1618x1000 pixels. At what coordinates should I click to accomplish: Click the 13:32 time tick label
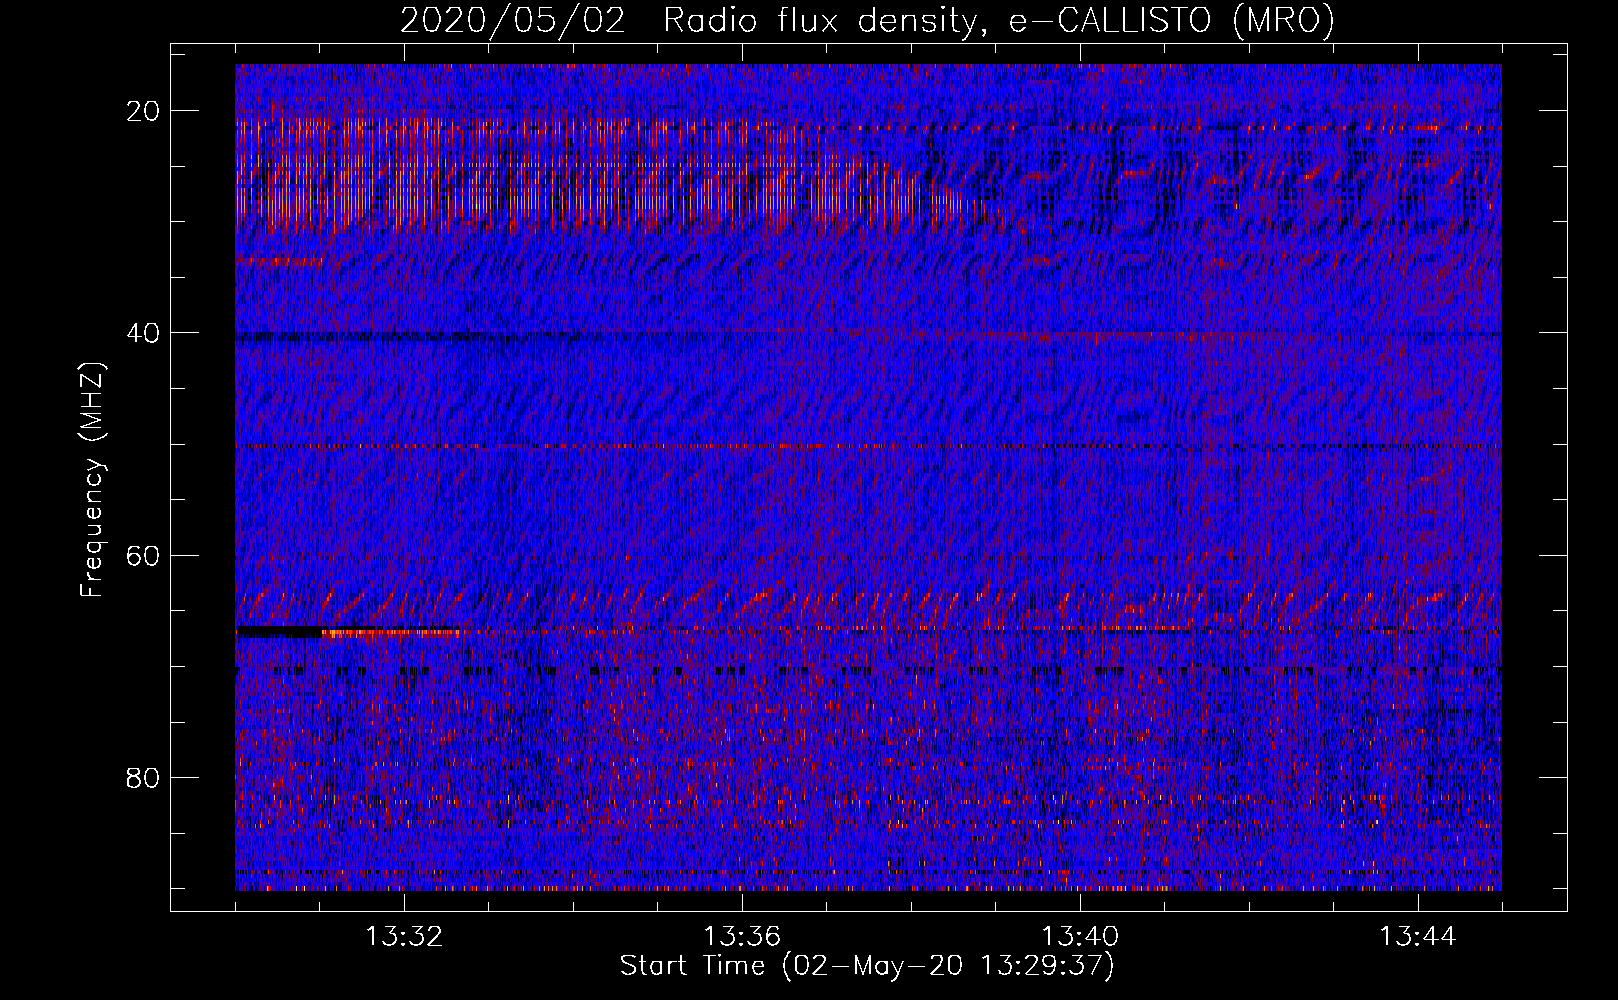tap(404, 937)
